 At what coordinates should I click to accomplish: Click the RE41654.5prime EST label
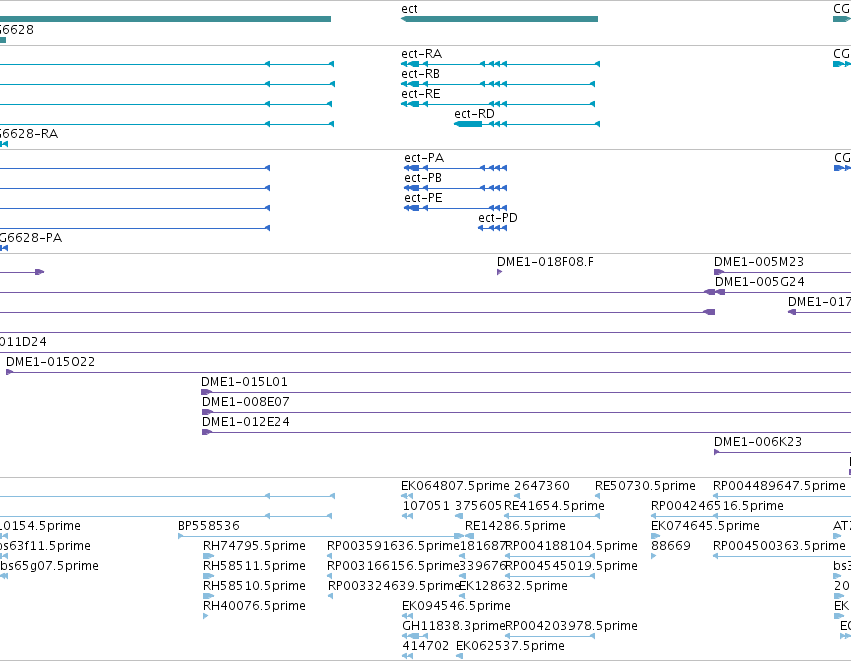[554, 506]
